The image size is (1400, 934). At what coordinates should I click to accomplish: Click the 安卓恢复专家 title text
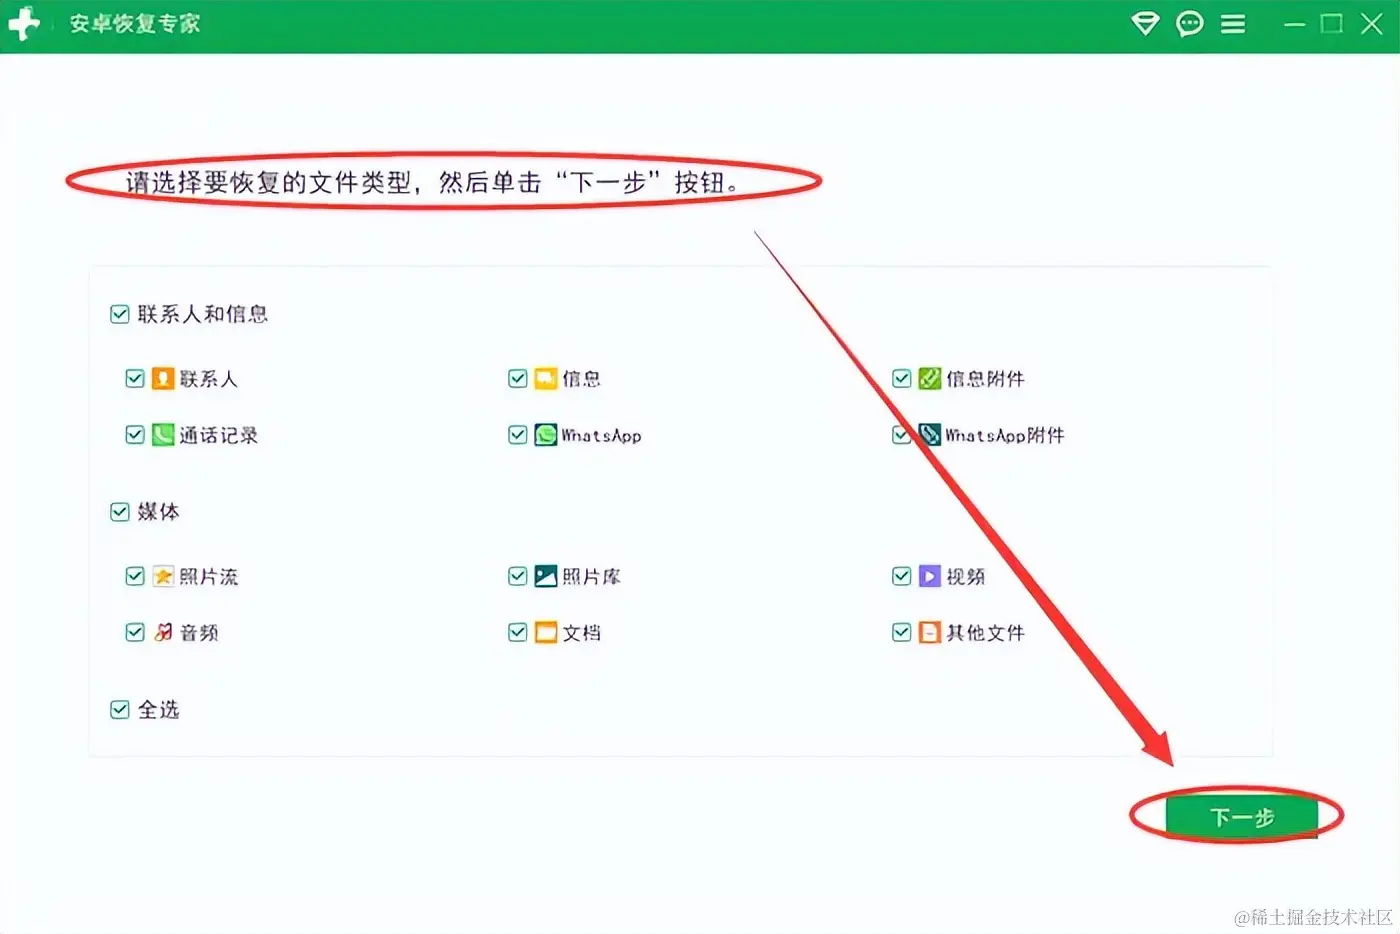135,24
